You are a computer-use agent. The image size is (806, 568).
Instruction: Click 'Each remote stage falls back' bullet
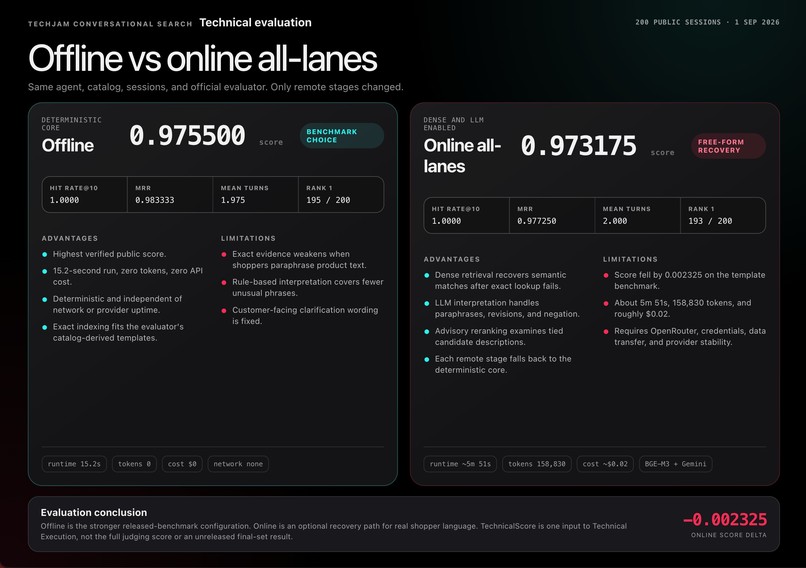[503, 364]
